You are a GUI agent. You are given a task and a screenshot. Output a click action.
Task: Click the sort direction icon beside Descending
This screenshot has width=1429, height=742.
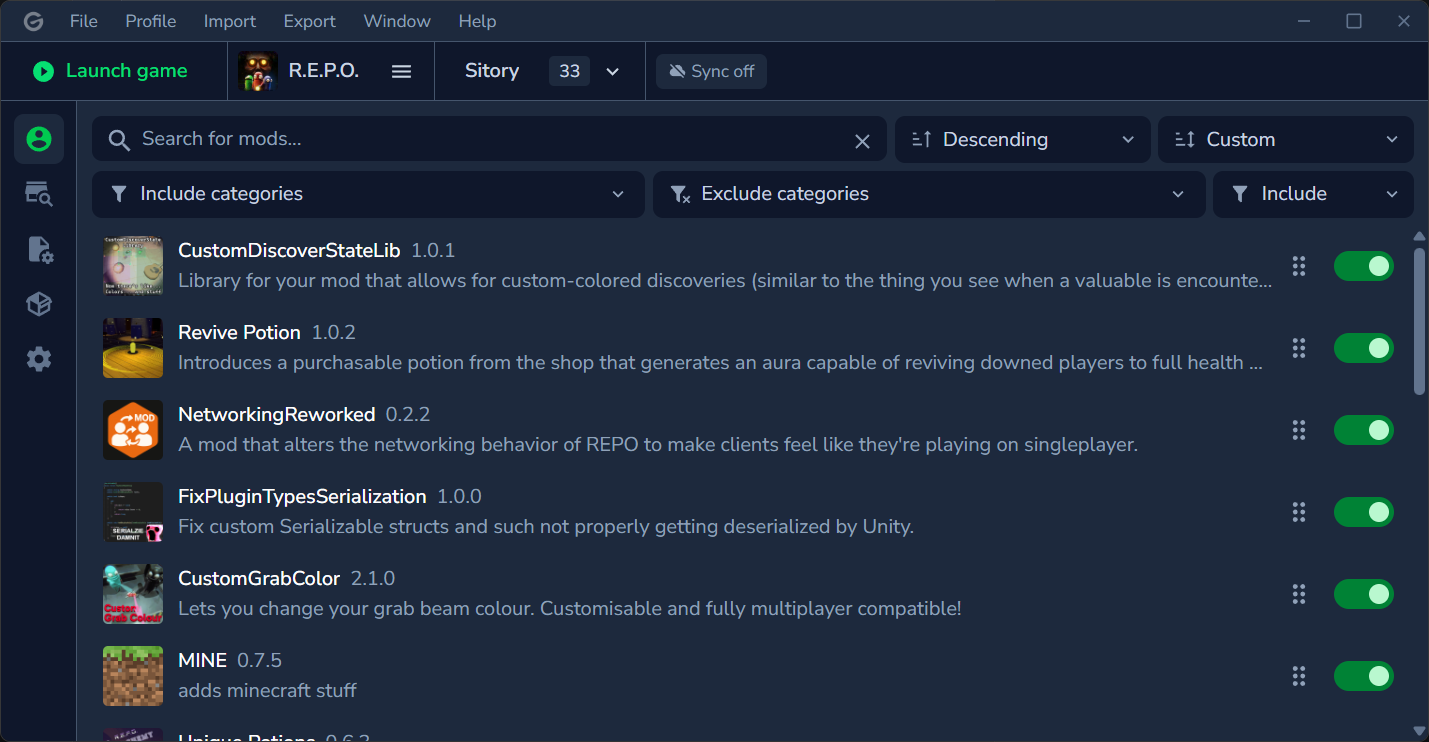click(922, 140)
